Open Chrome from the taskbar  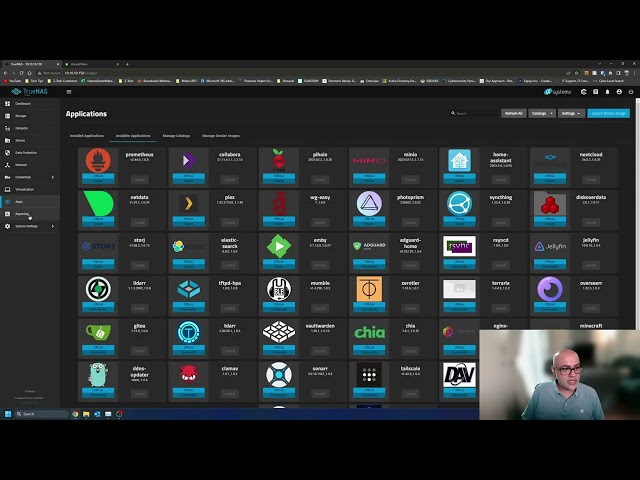[75, 414]
